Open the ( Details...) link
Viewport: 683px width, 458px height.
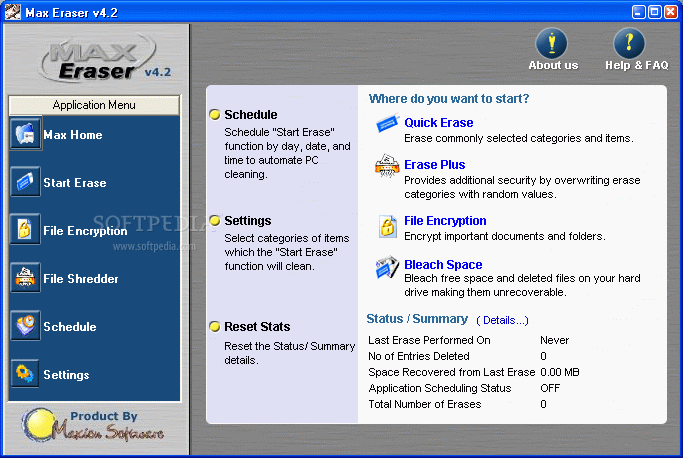502,320
